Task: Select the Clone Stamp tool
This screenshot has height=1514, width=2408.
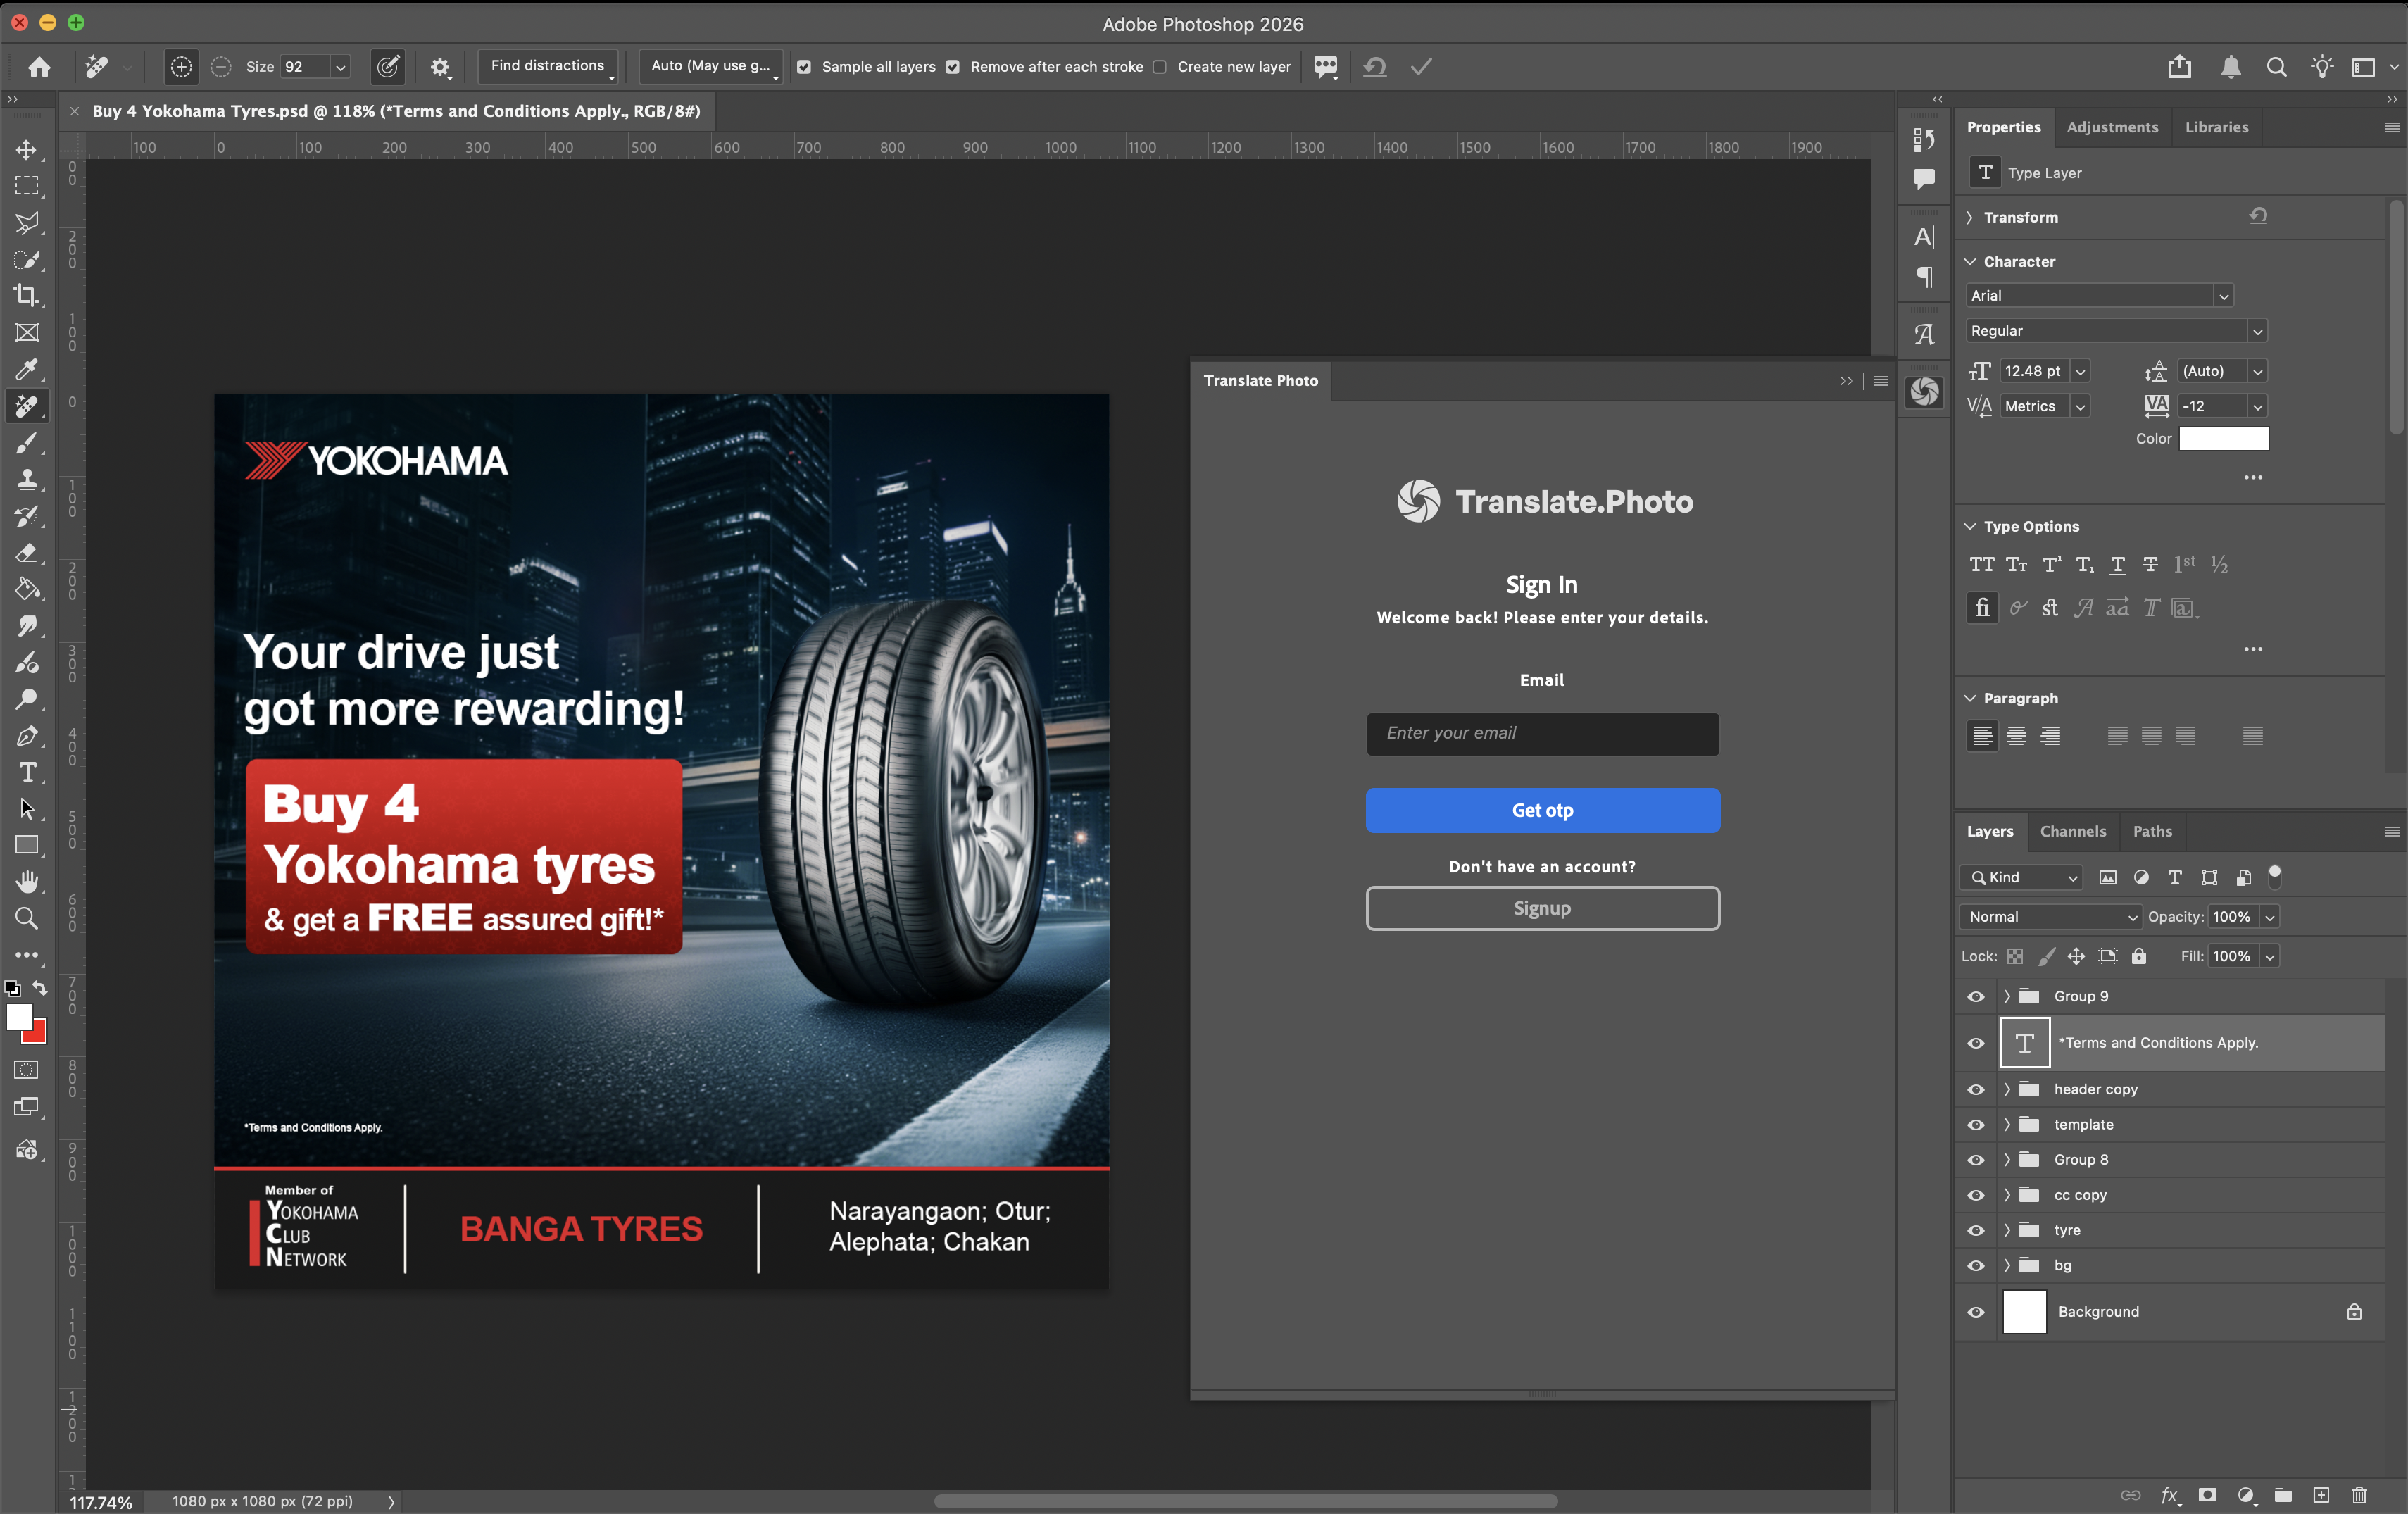Action: [x=27, y=480]
